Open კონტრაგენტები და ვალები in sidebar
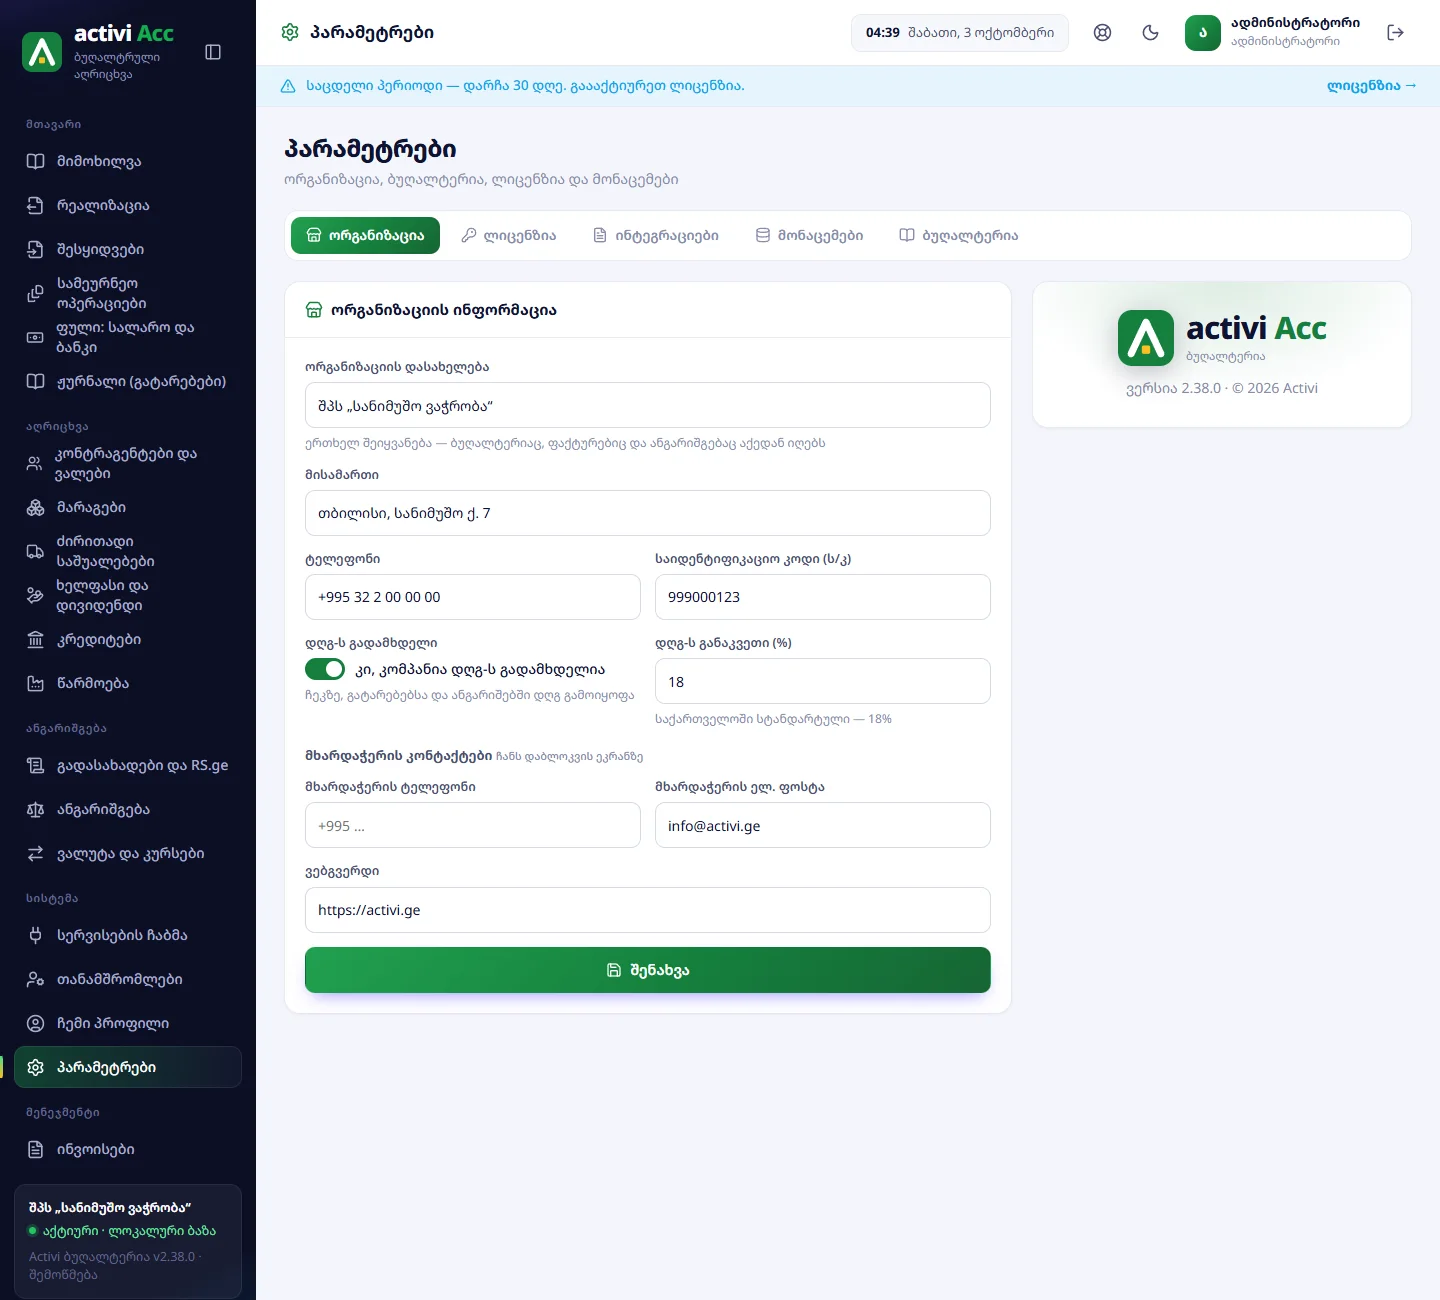Viewport: 1440px width, 1300px height. click(x=128, y=463)
